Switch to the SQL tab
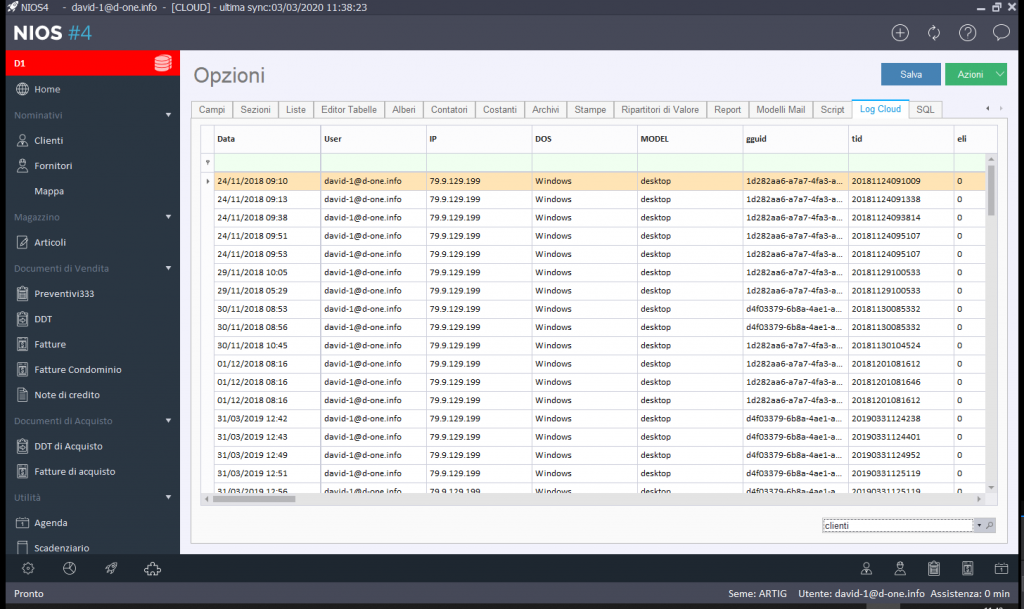The image size is (1024, 609). pyautogui.click(x=925, y=110)
